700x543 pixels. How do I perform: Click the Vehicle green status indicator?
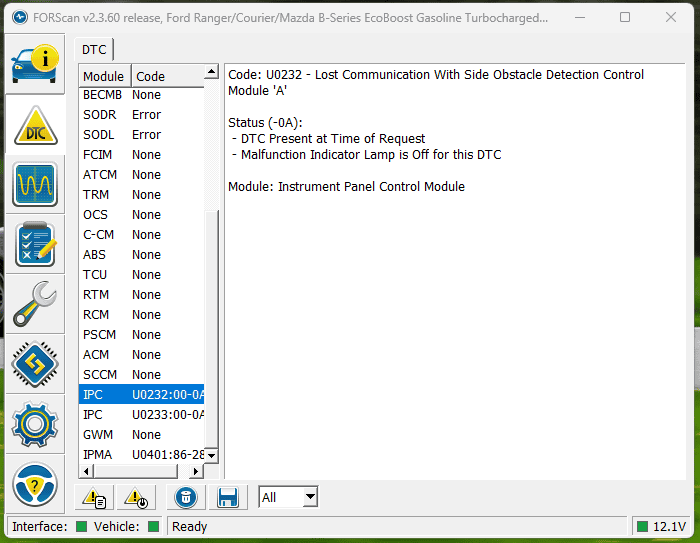[154, 526]
